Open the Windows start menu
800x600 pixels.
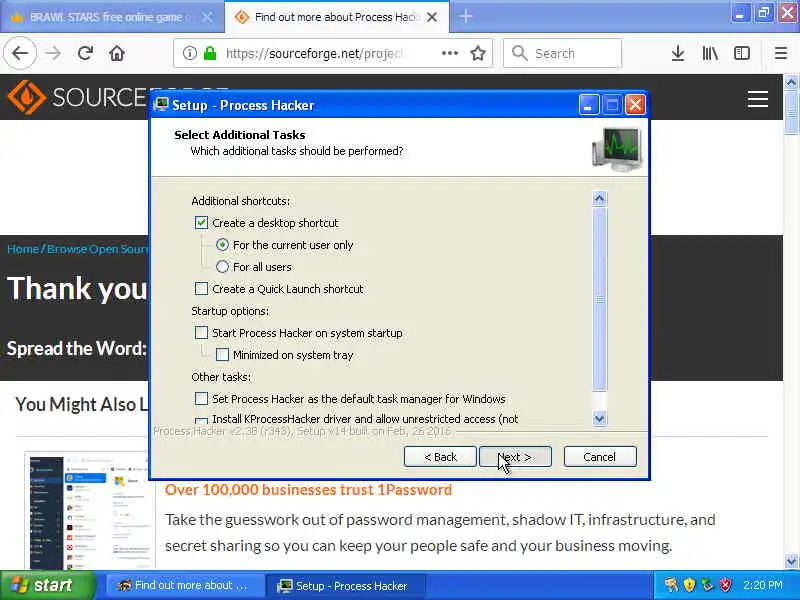point(47,585)
